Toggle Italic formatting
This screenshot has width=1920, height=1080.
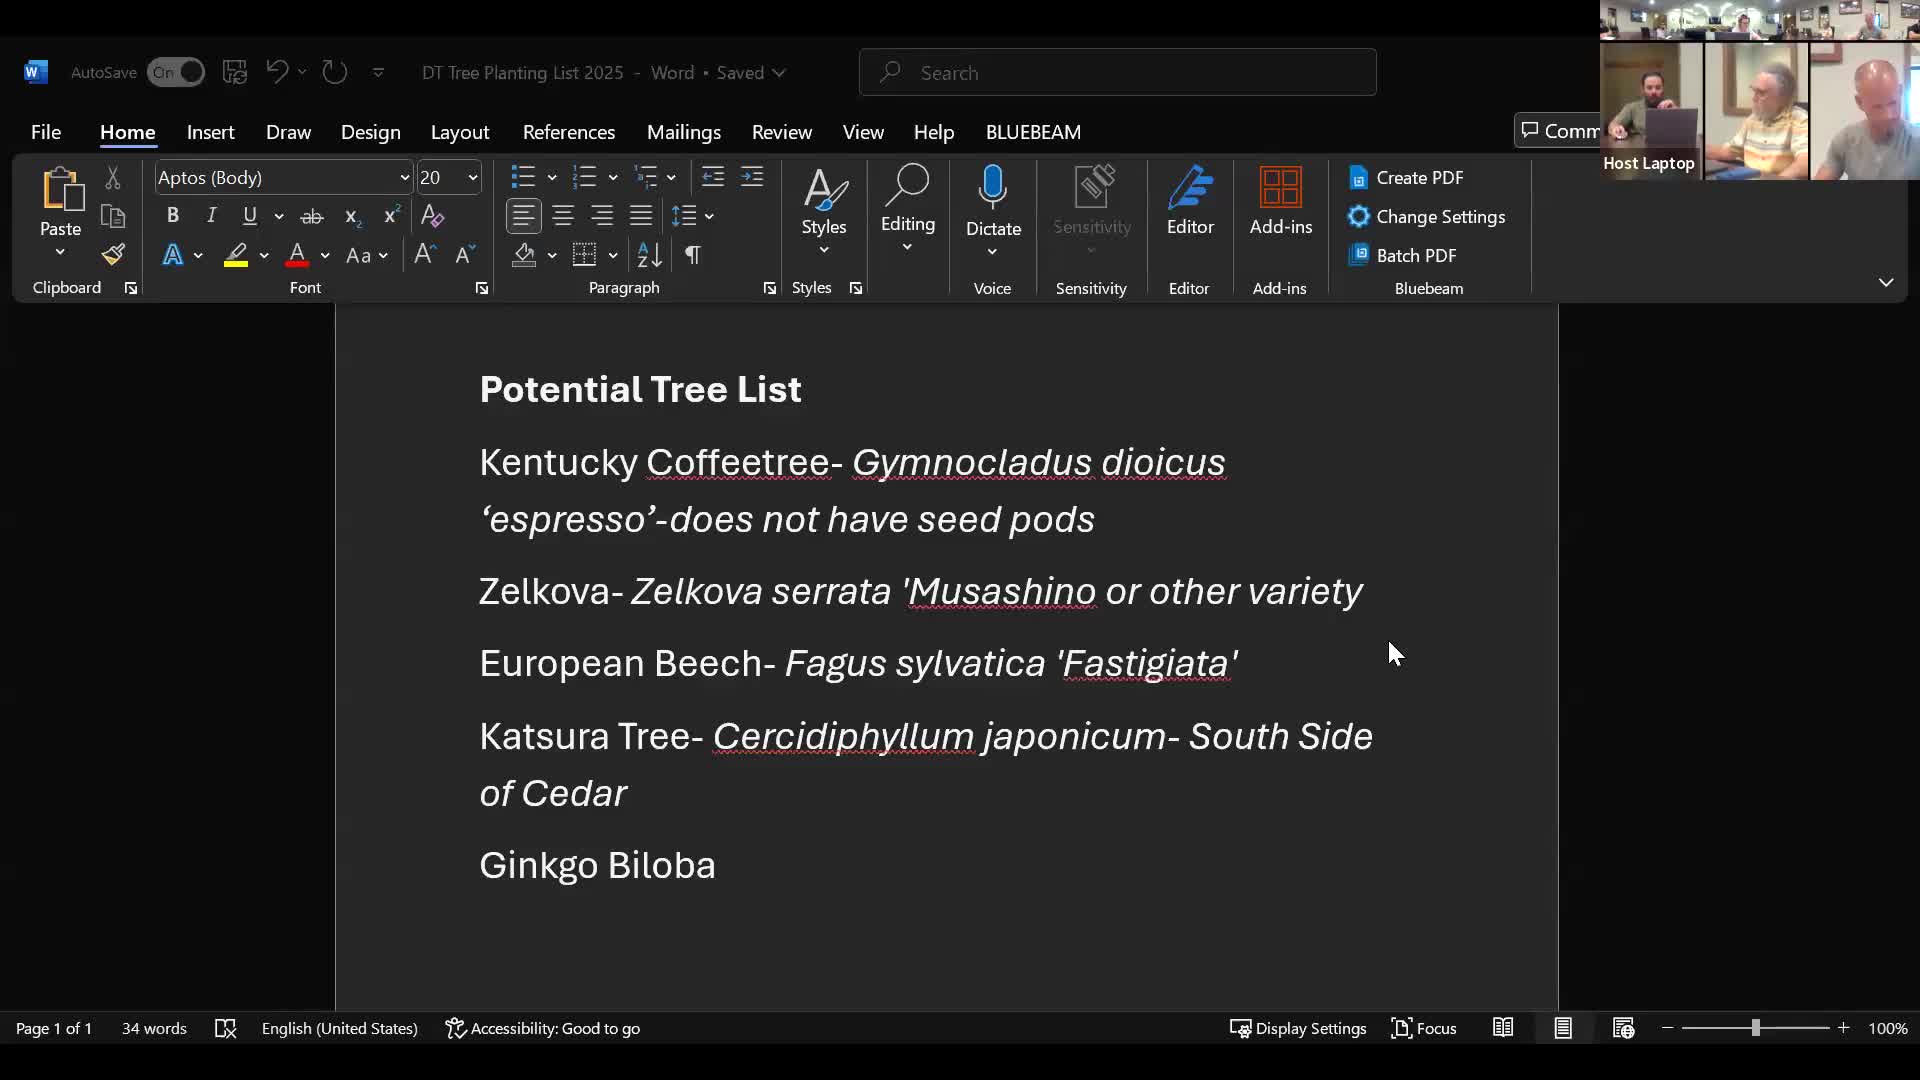[x=211, y=216]
